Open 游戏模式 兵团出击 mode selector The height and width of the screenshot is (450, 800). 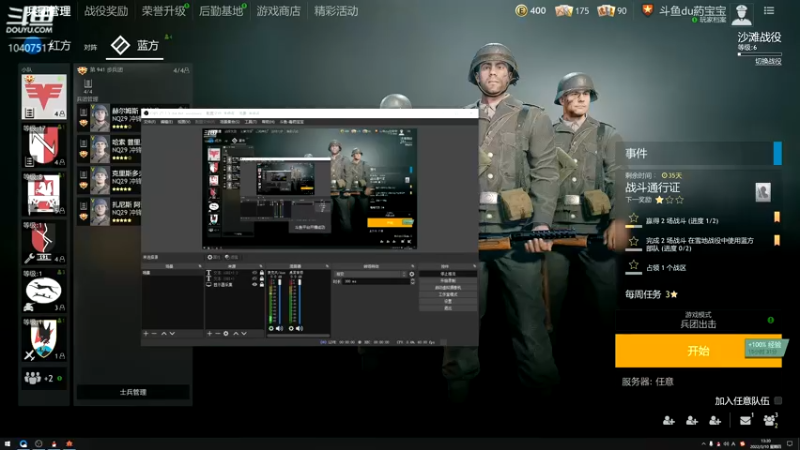point(698,320)
